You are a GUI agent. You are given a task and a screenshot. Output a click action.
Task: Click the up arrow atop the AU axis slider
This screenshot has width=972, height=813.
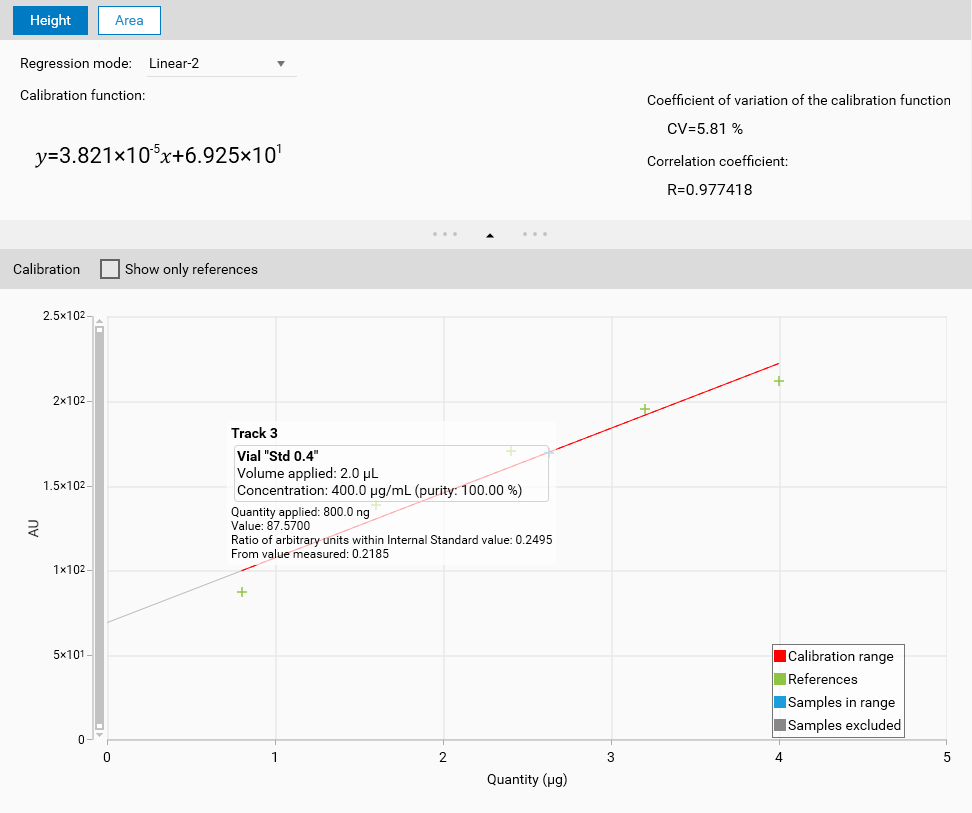coord(99,320)
